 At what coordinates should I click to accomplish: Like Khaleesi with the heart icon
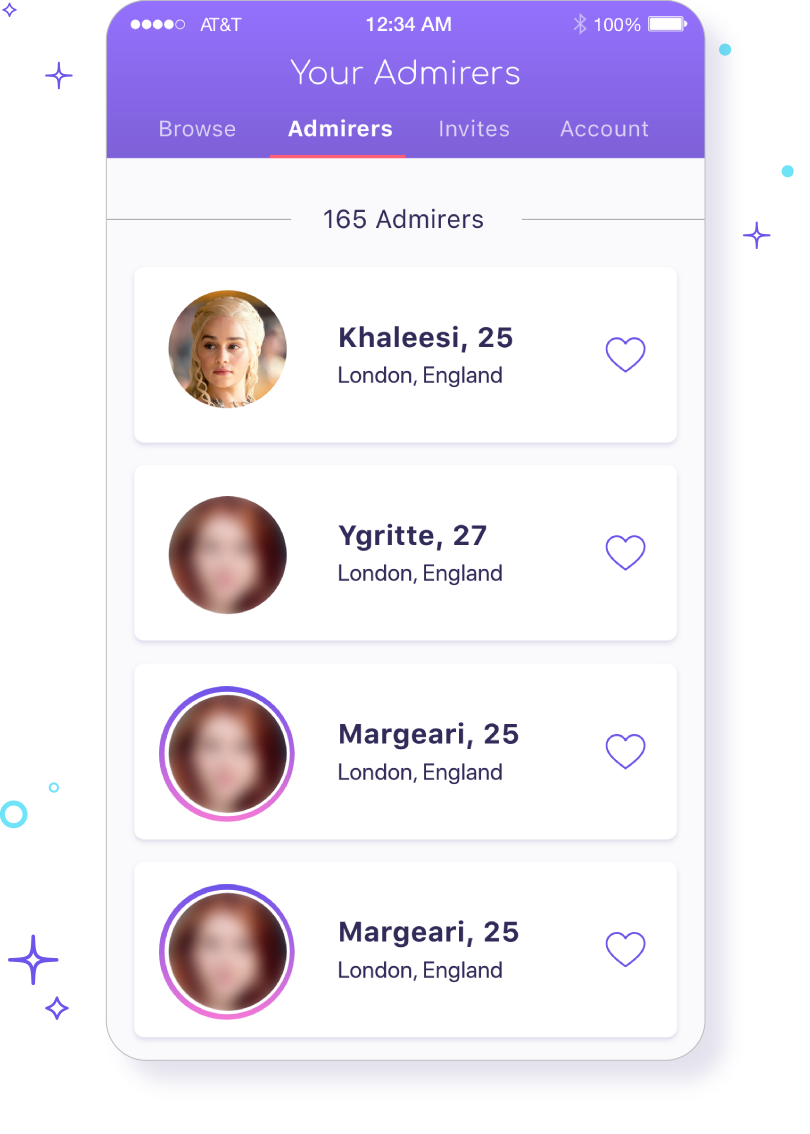pyautogui.click(x=625, y=354)
